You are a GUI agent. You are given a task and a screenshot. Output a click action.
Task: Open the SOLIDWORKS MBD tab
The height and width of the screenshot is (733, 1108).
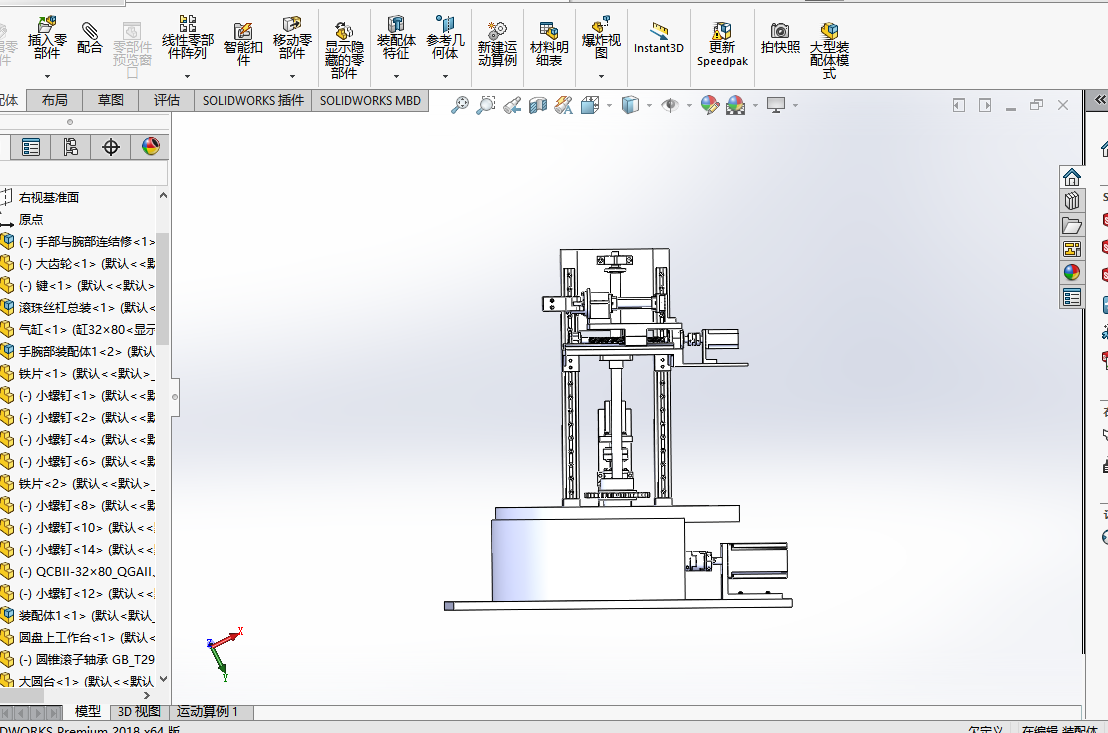370,100
